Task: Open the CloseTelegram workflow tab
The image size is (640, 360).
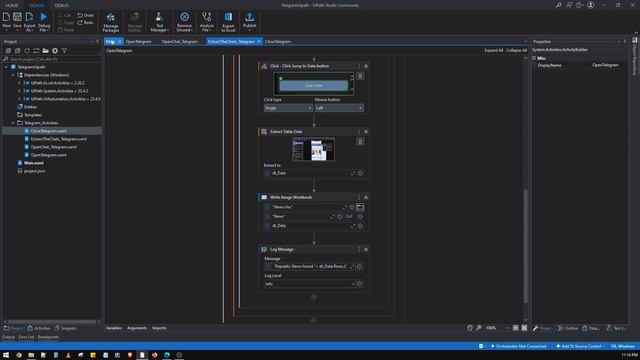Action: [x=278, y=42]
